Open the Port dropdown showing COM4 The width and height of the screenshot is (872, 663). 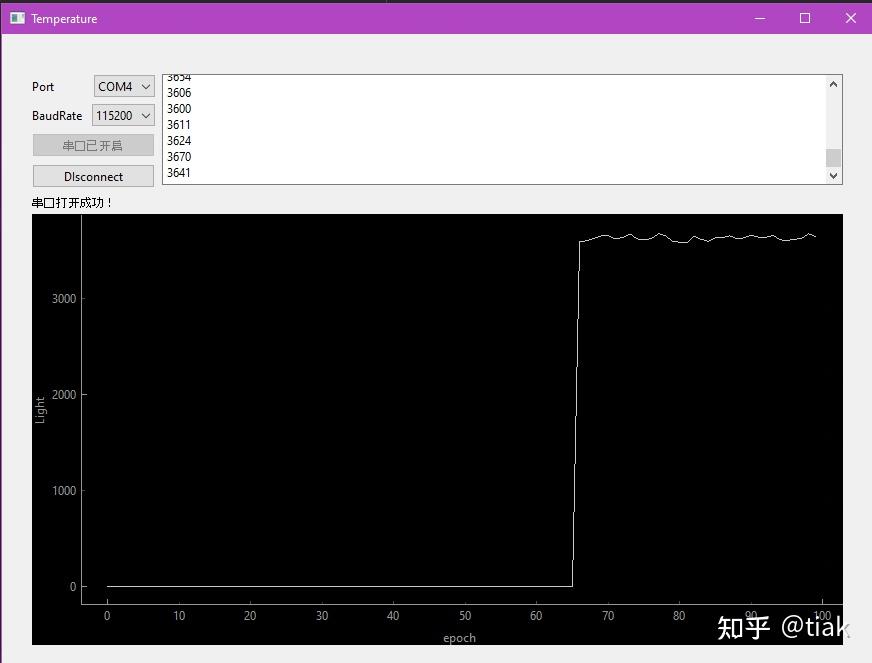click(122, 86)
